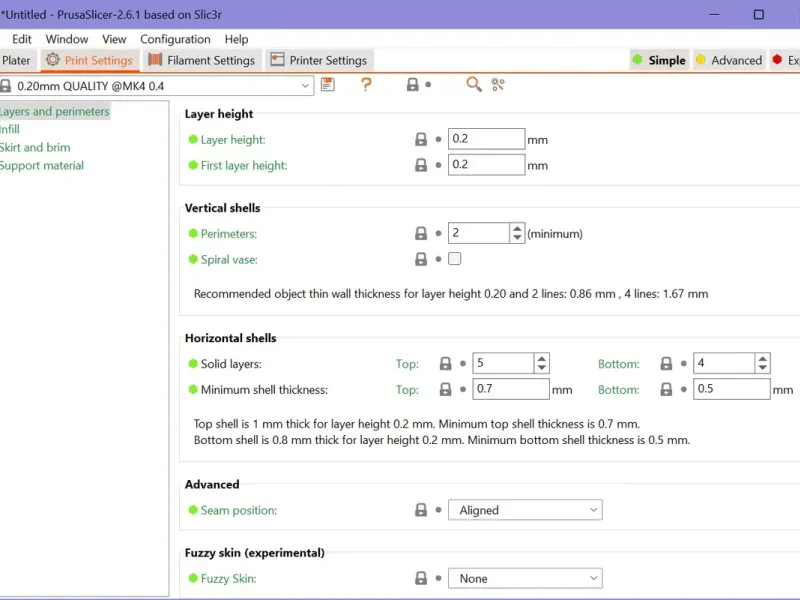Open the Fuzzy Skin None dropdown
This screenshot has width=800, height=600.
coord(525,578)
